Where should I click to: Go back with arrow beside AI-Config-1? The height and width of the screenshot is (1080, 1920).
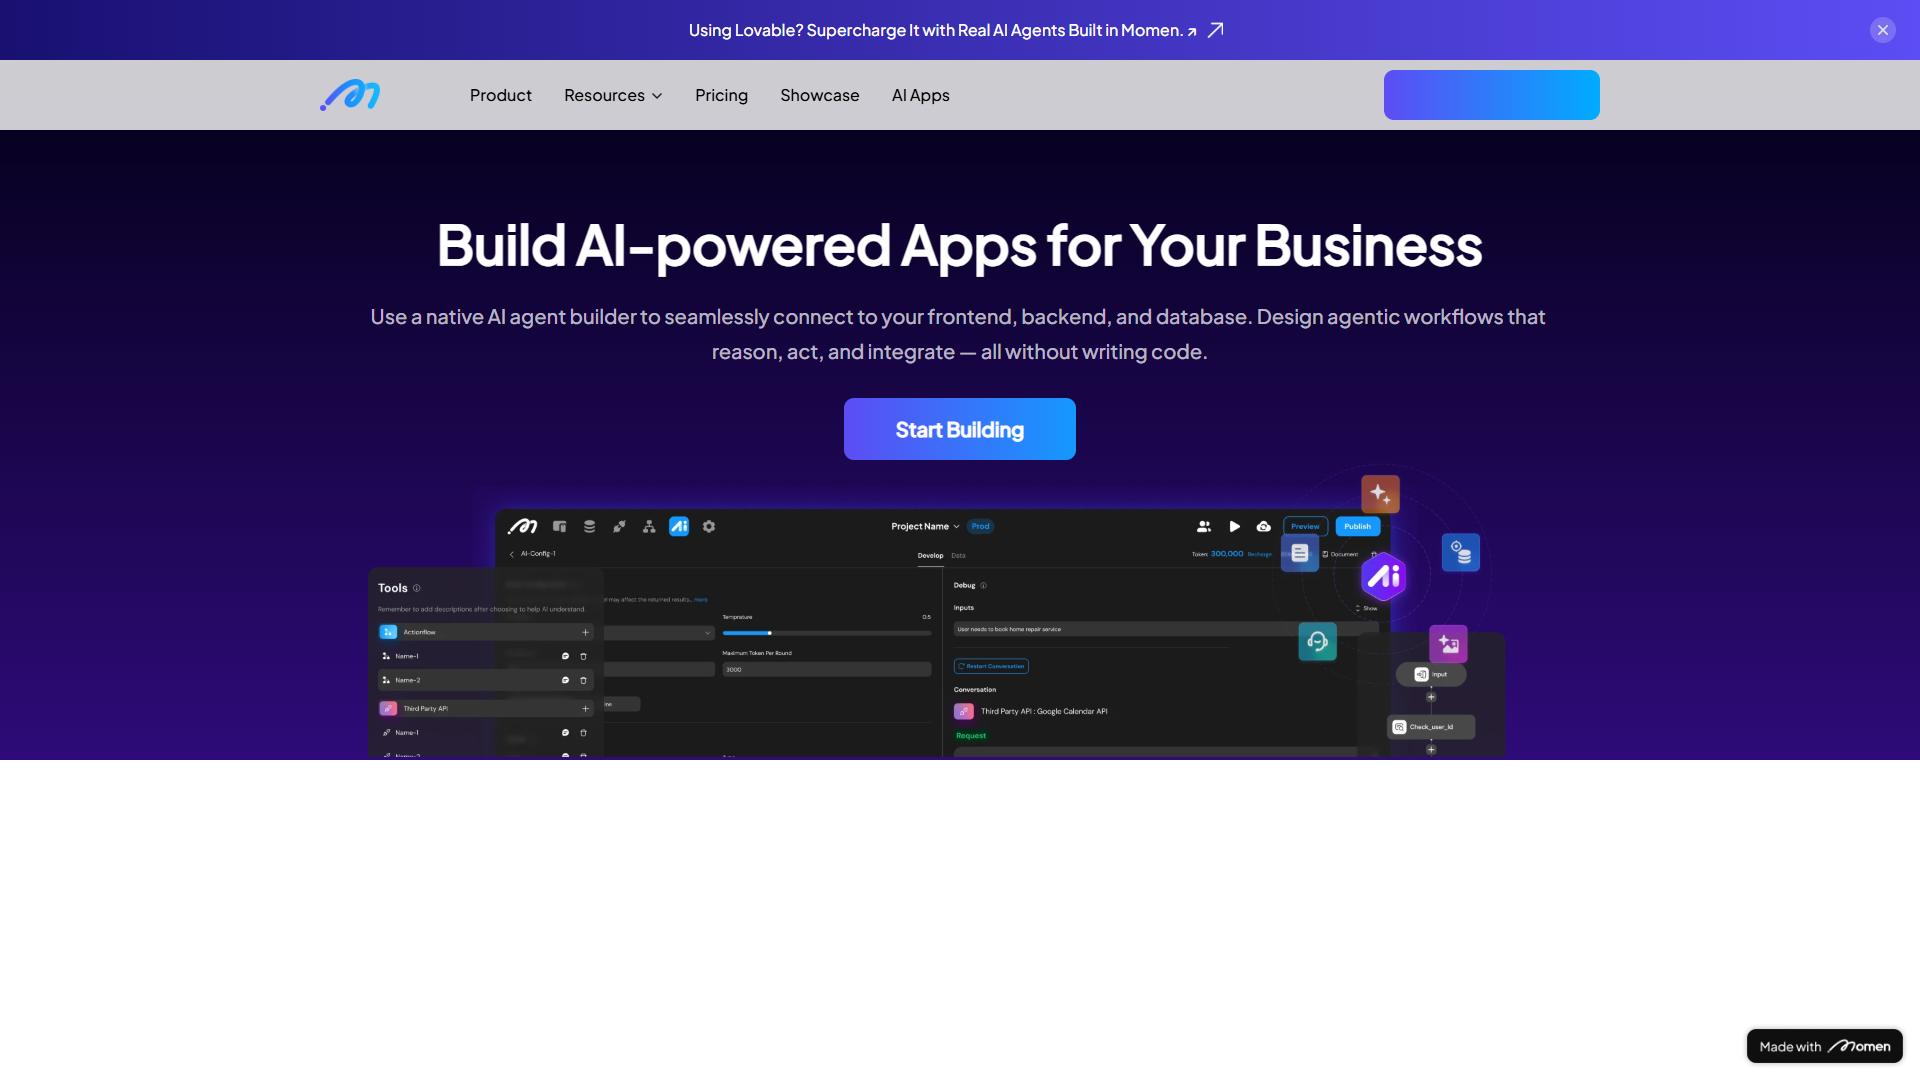(512, 554)
